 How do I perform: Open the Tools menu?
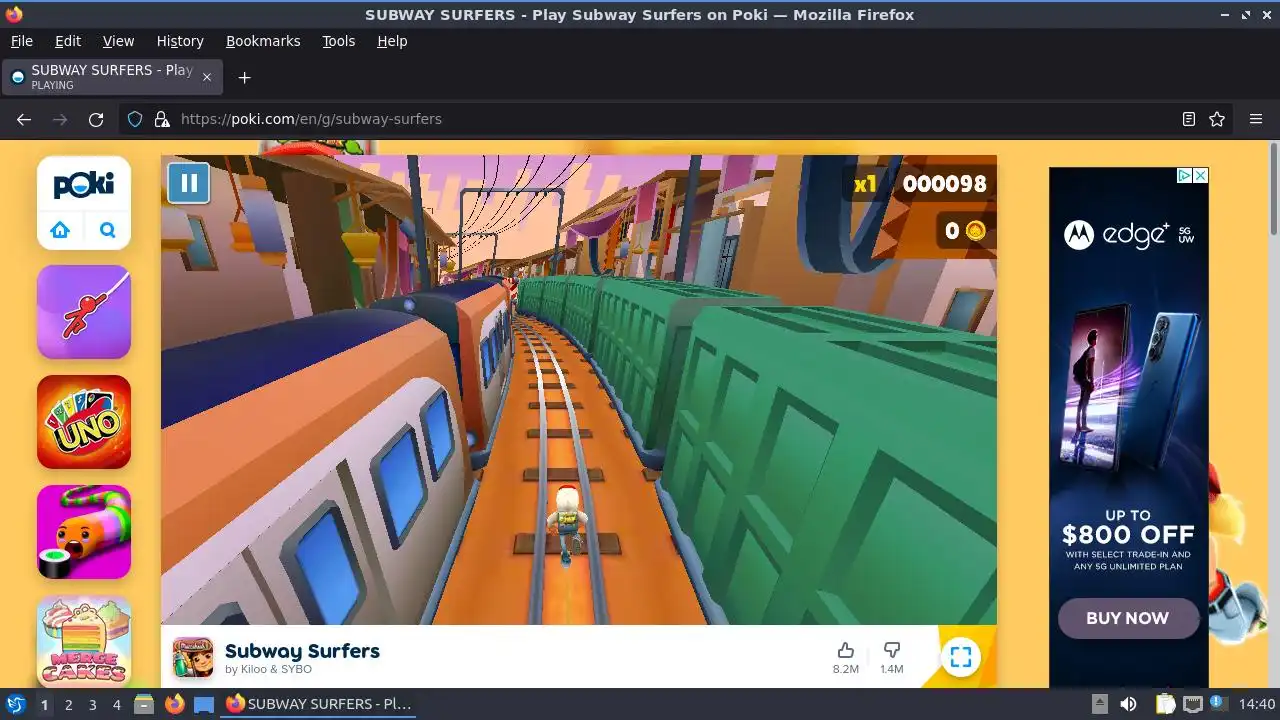(x=338, y=41)
